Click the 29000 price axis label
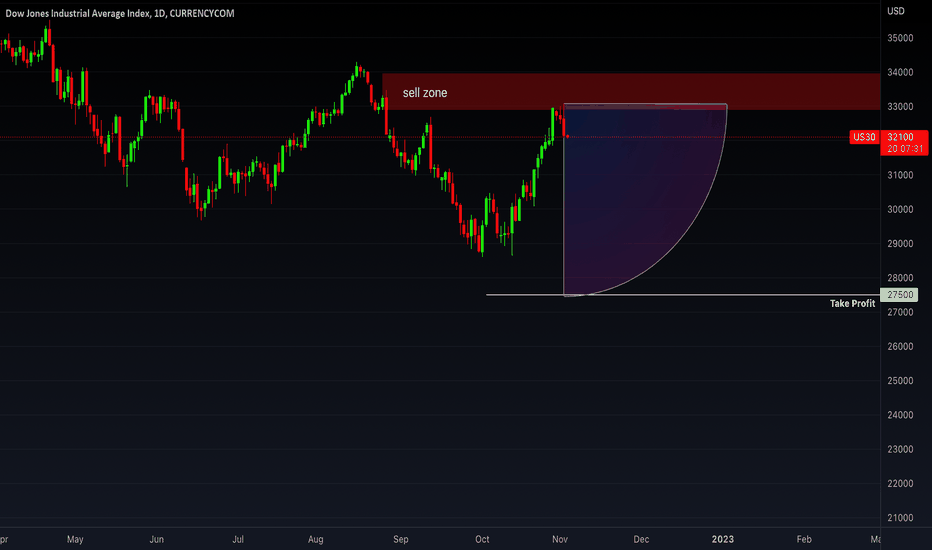Viewport: 932px width, 550px height. pos(900,244)
